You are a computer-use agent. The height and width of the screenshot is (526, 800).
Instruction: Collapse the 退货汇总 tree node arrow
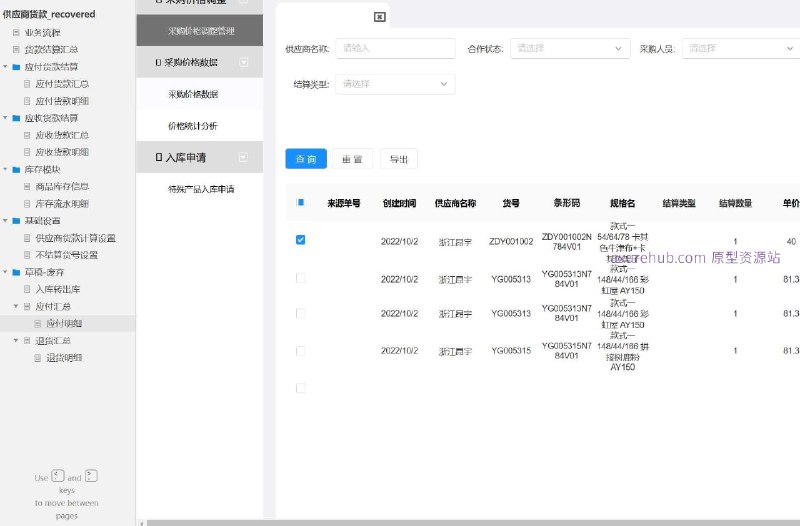[16, 340]
